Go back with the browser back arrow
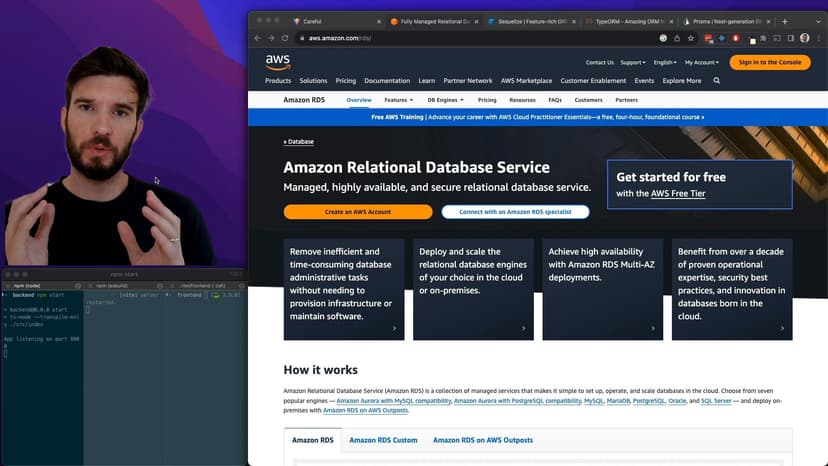This screenshot has height=466, width=828. 258,38
